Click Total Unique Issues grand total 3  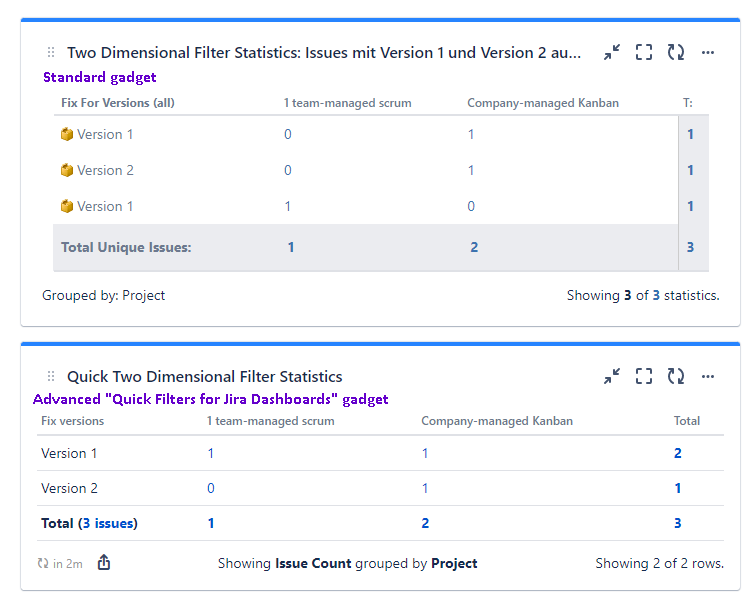(x=690, y=247)
